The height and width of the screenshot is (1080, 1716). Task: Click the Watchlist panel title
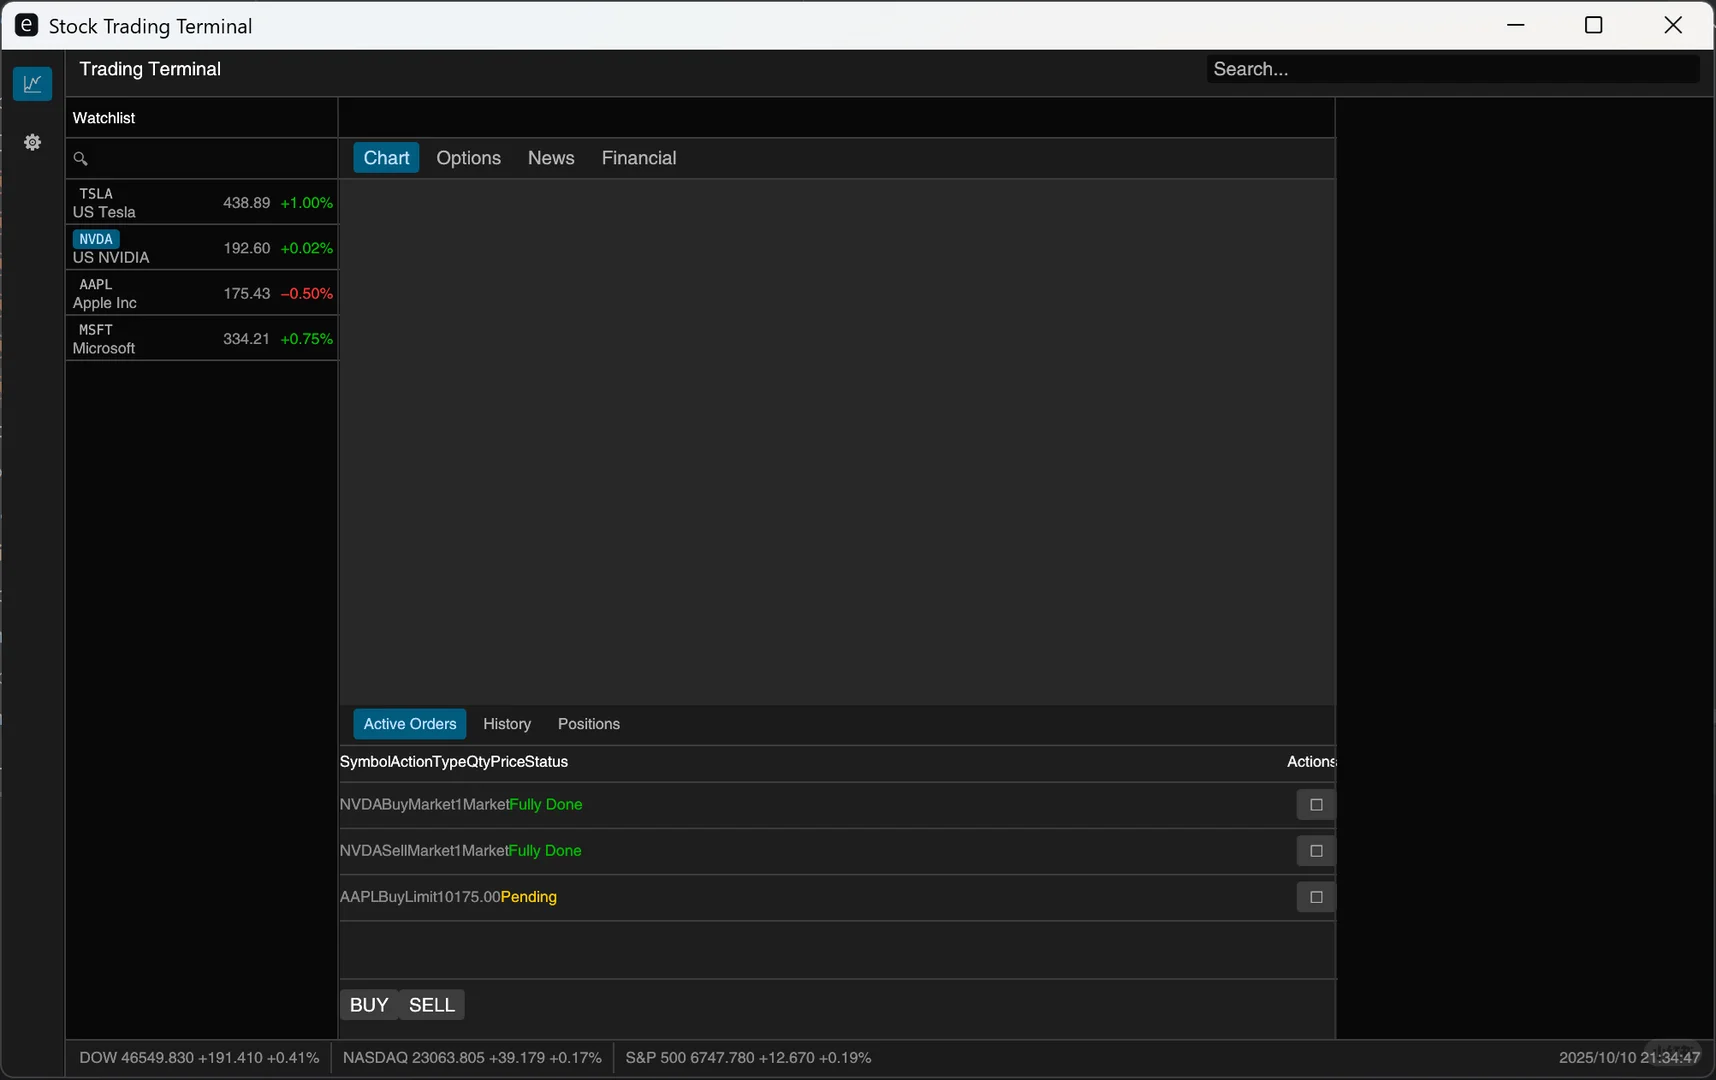(x=104, y=118)
